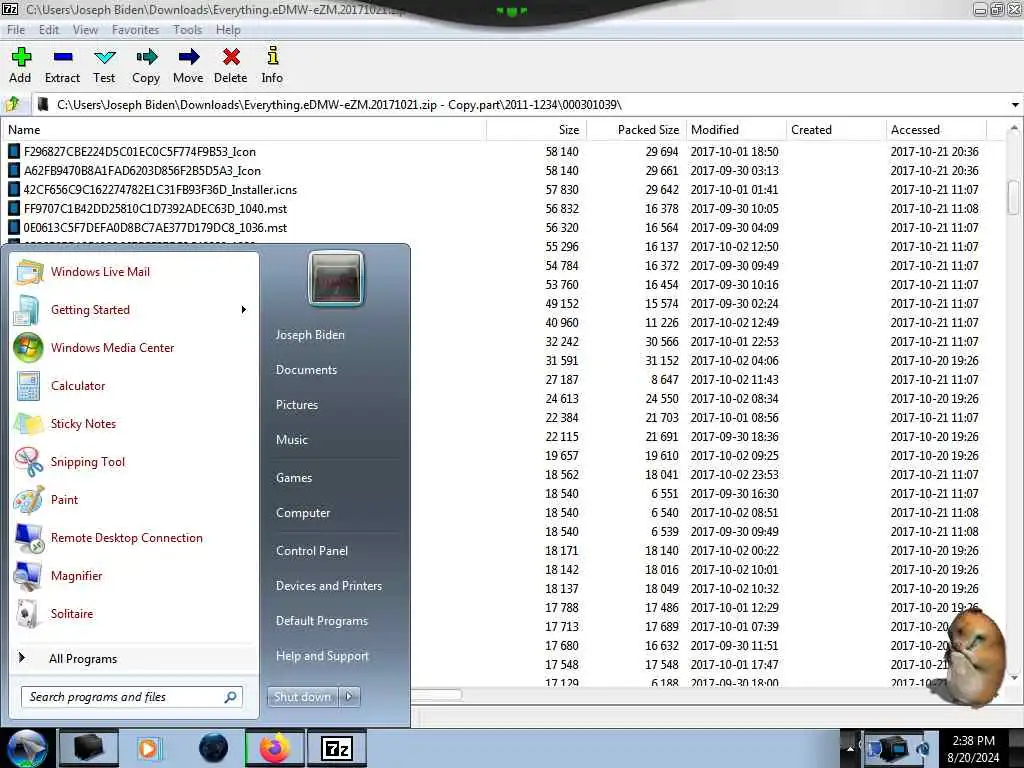1024x768 pixels.
Task: Open the Favorites menu
Action: [135, 30]
